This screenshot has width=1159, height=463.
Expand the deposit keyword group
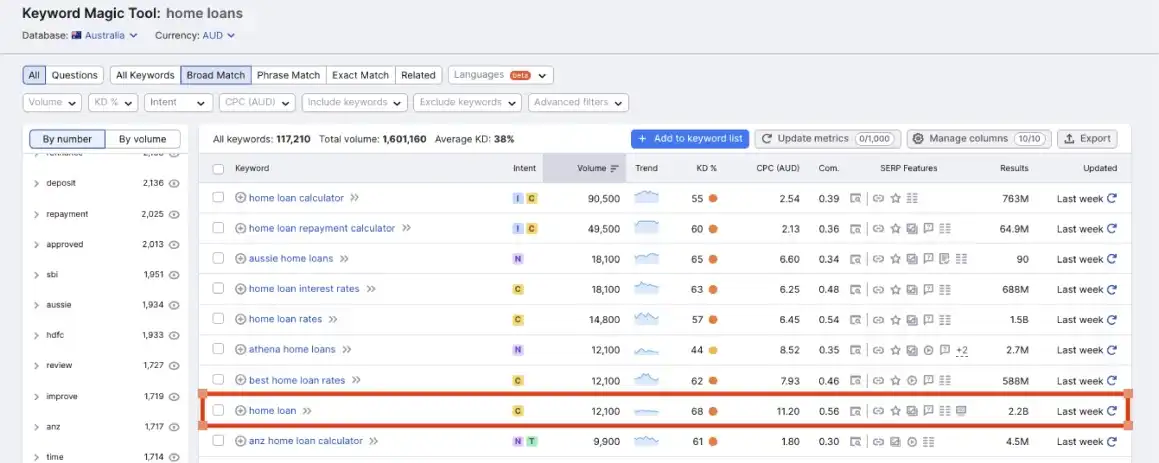point(36,183)
